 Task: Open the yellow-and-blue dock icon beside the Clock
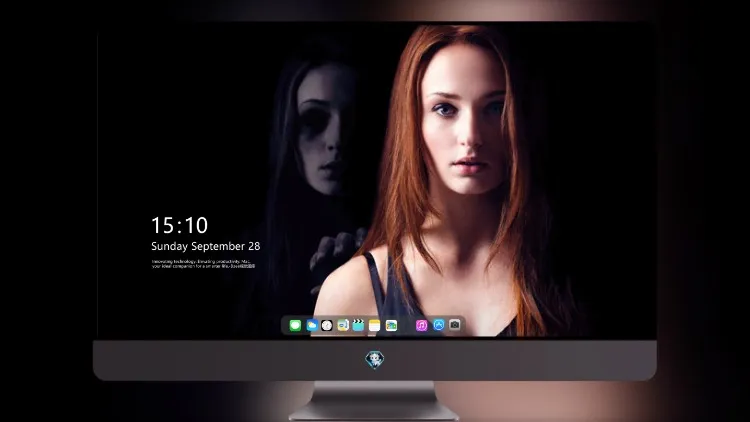pyautogui.click(x=343, y=326)
